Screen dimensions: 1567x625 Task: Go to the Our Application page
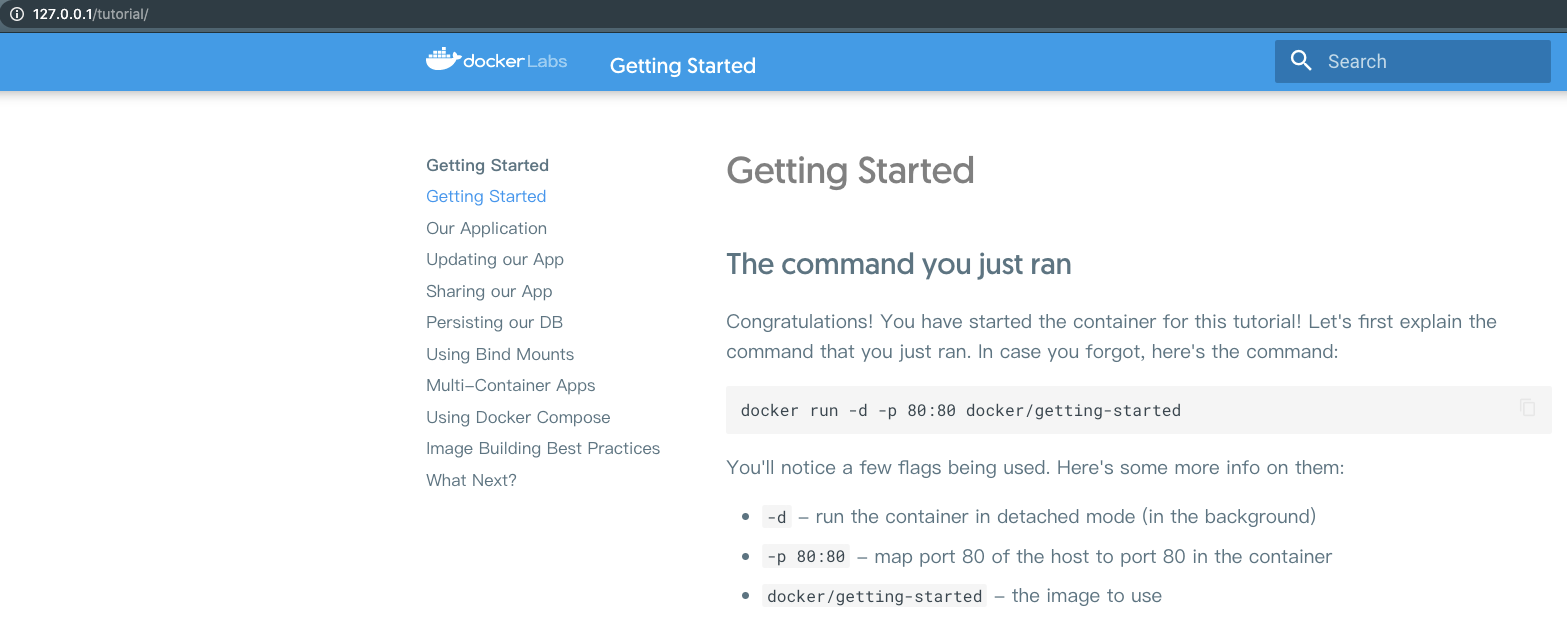click(486, 228)
